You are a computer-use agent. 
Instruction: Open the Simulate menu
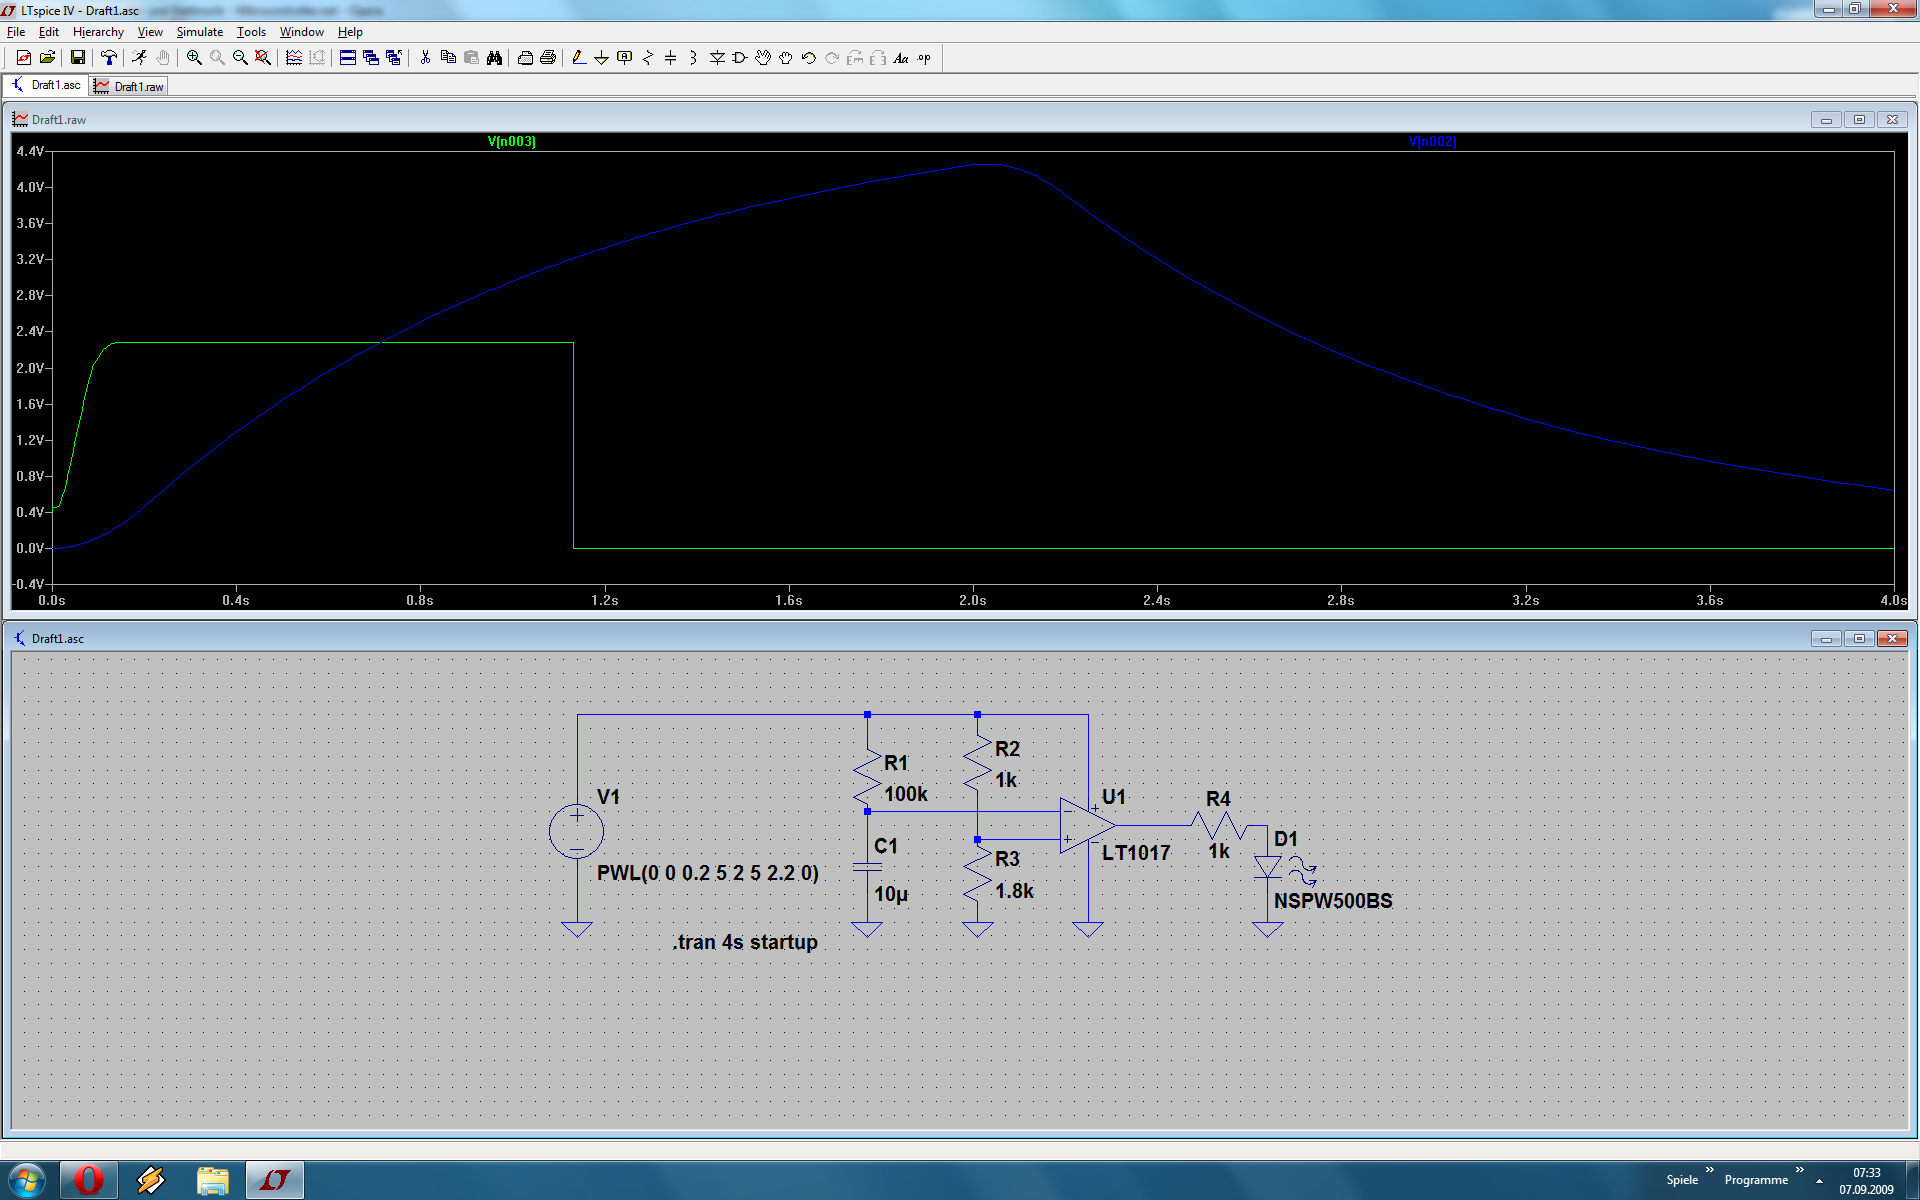coord(200,32)
